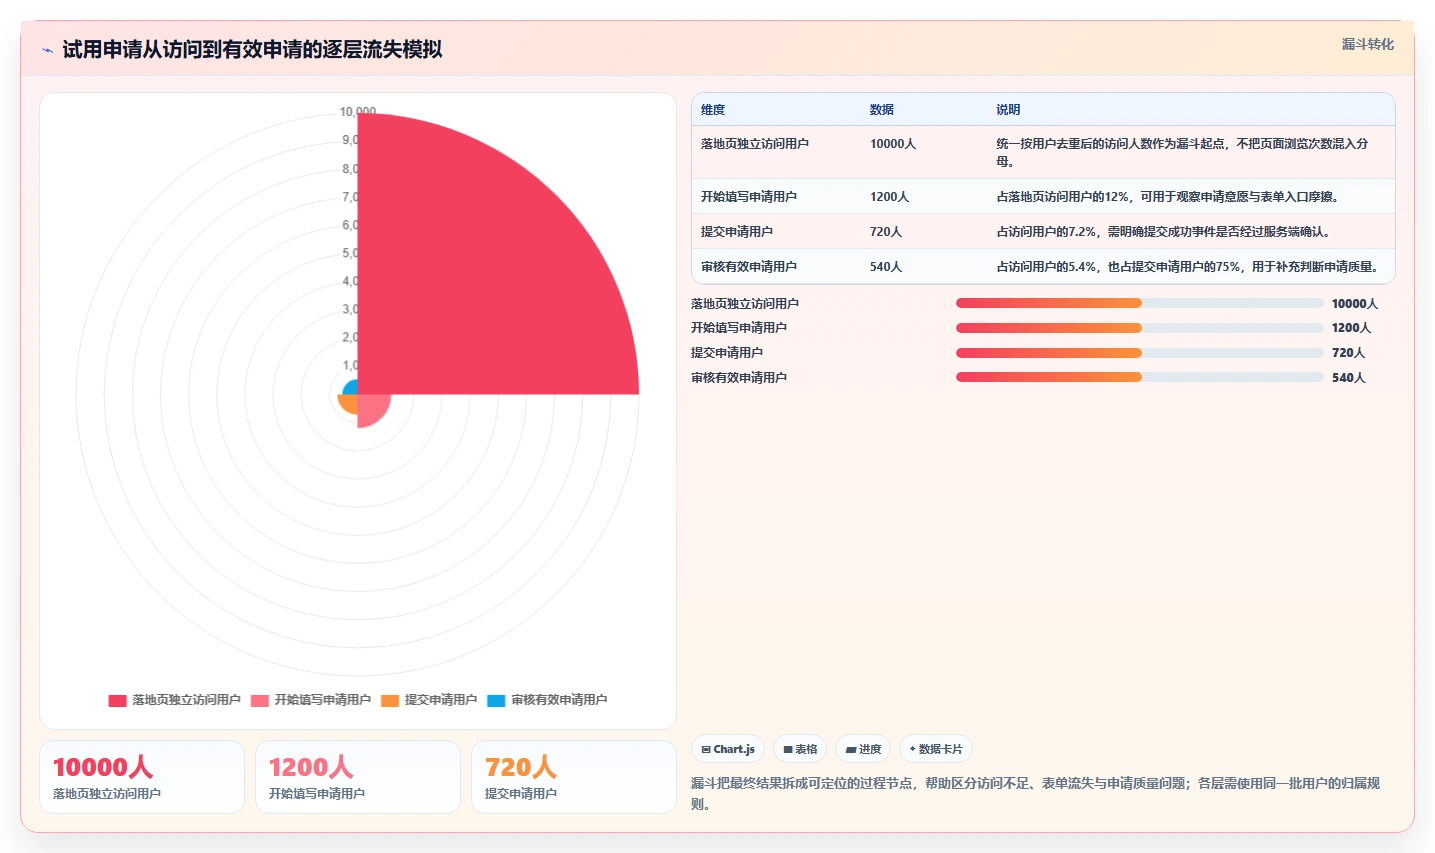The image size is (1435, 853).
Task: Click the 10000人 cell in the table
Action: point(893,144)
